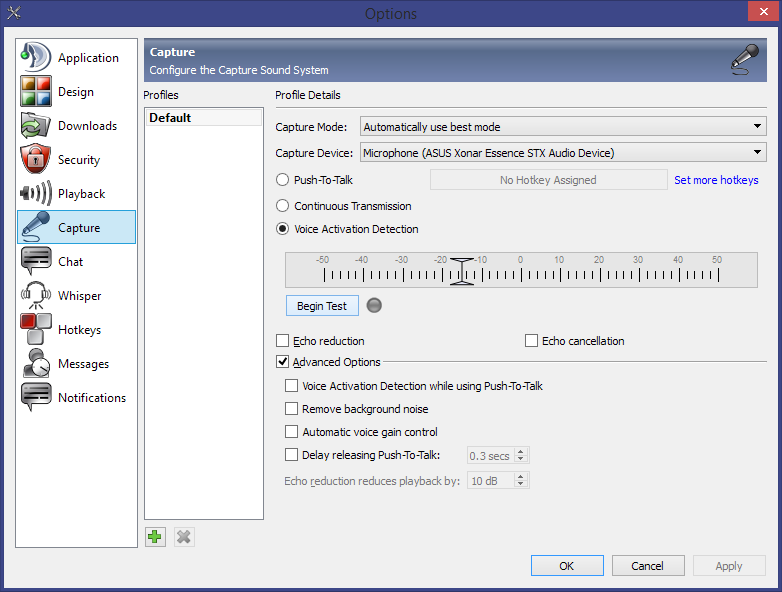
Task: Select the Default profile entry
Action: tap(171, 118)
